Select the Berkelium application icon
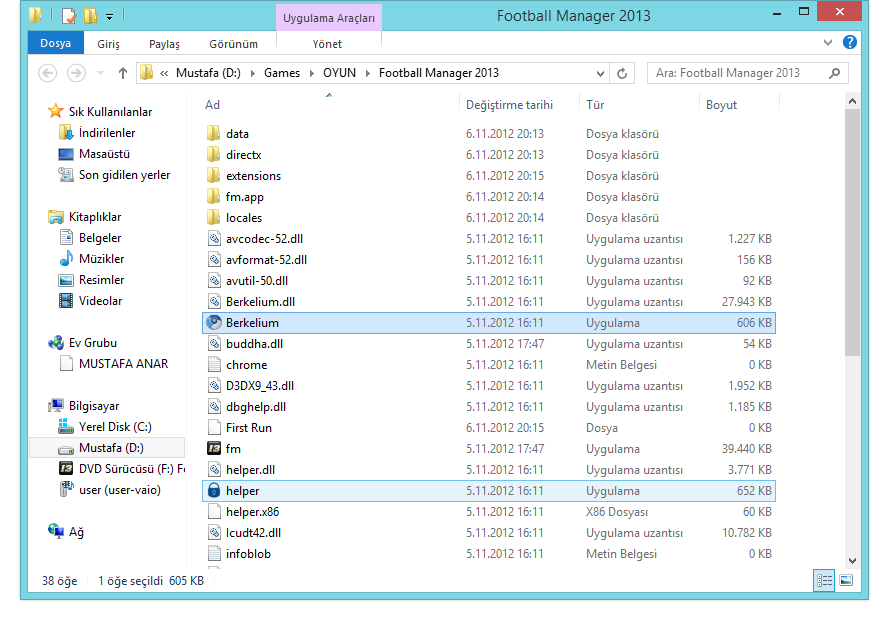The height and width of the screenshot is (620, 889). [214, 322]
